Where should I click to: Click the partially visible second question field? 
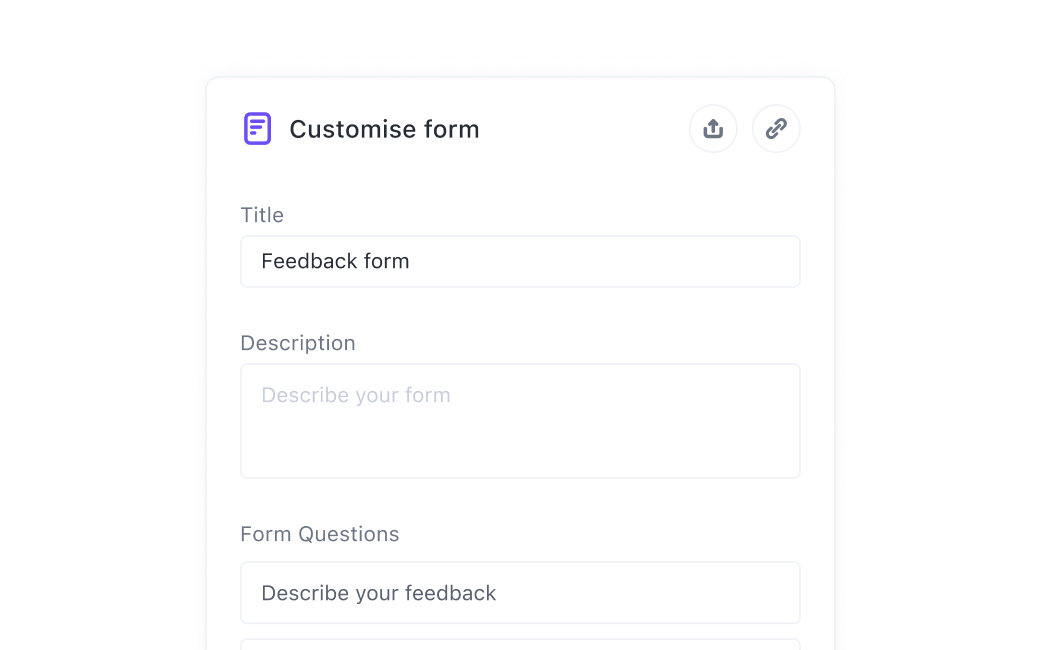pyautogui.click(x=520, y=644)
